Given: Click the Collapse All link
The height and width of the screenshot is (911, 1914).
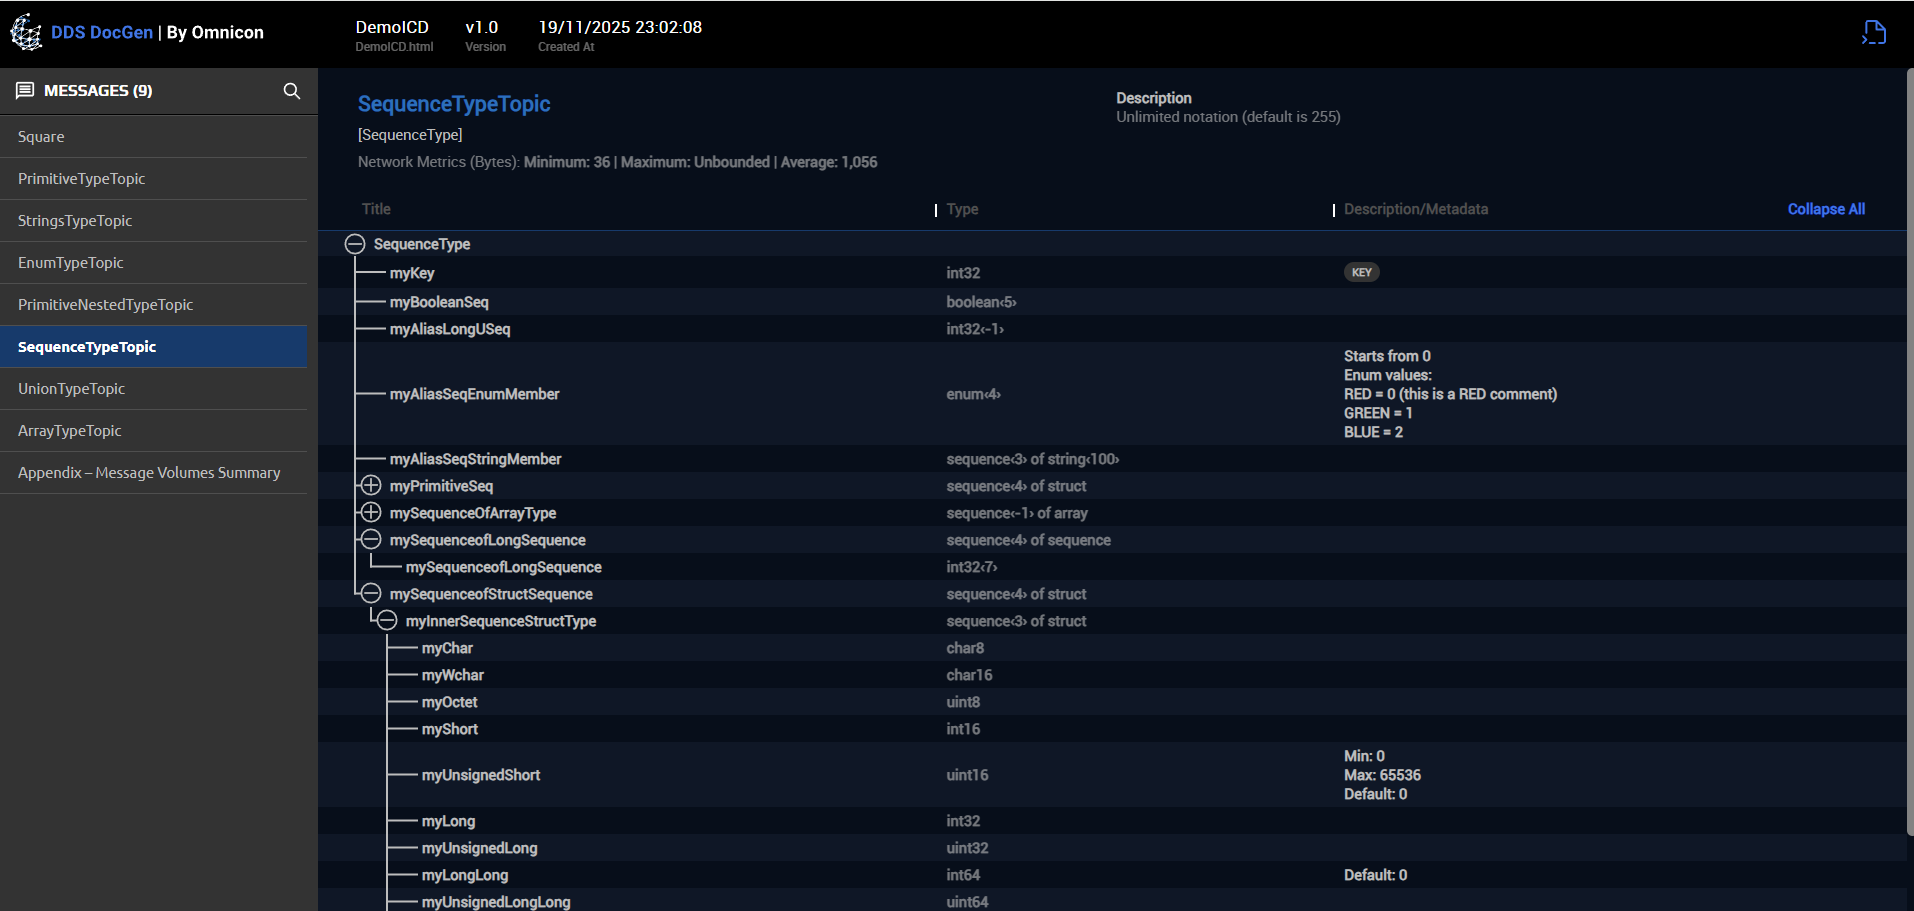Looking at the screenshot, I should (x=1825, y=209).
